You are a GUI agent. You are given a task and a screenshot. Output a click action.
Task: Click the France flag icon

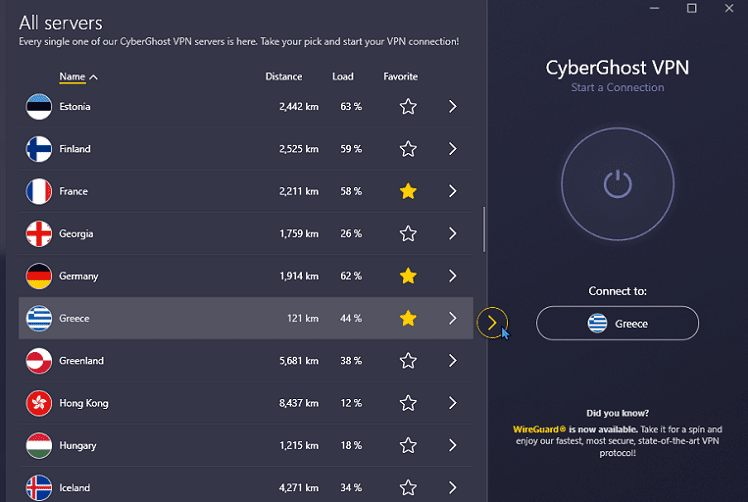39,191
